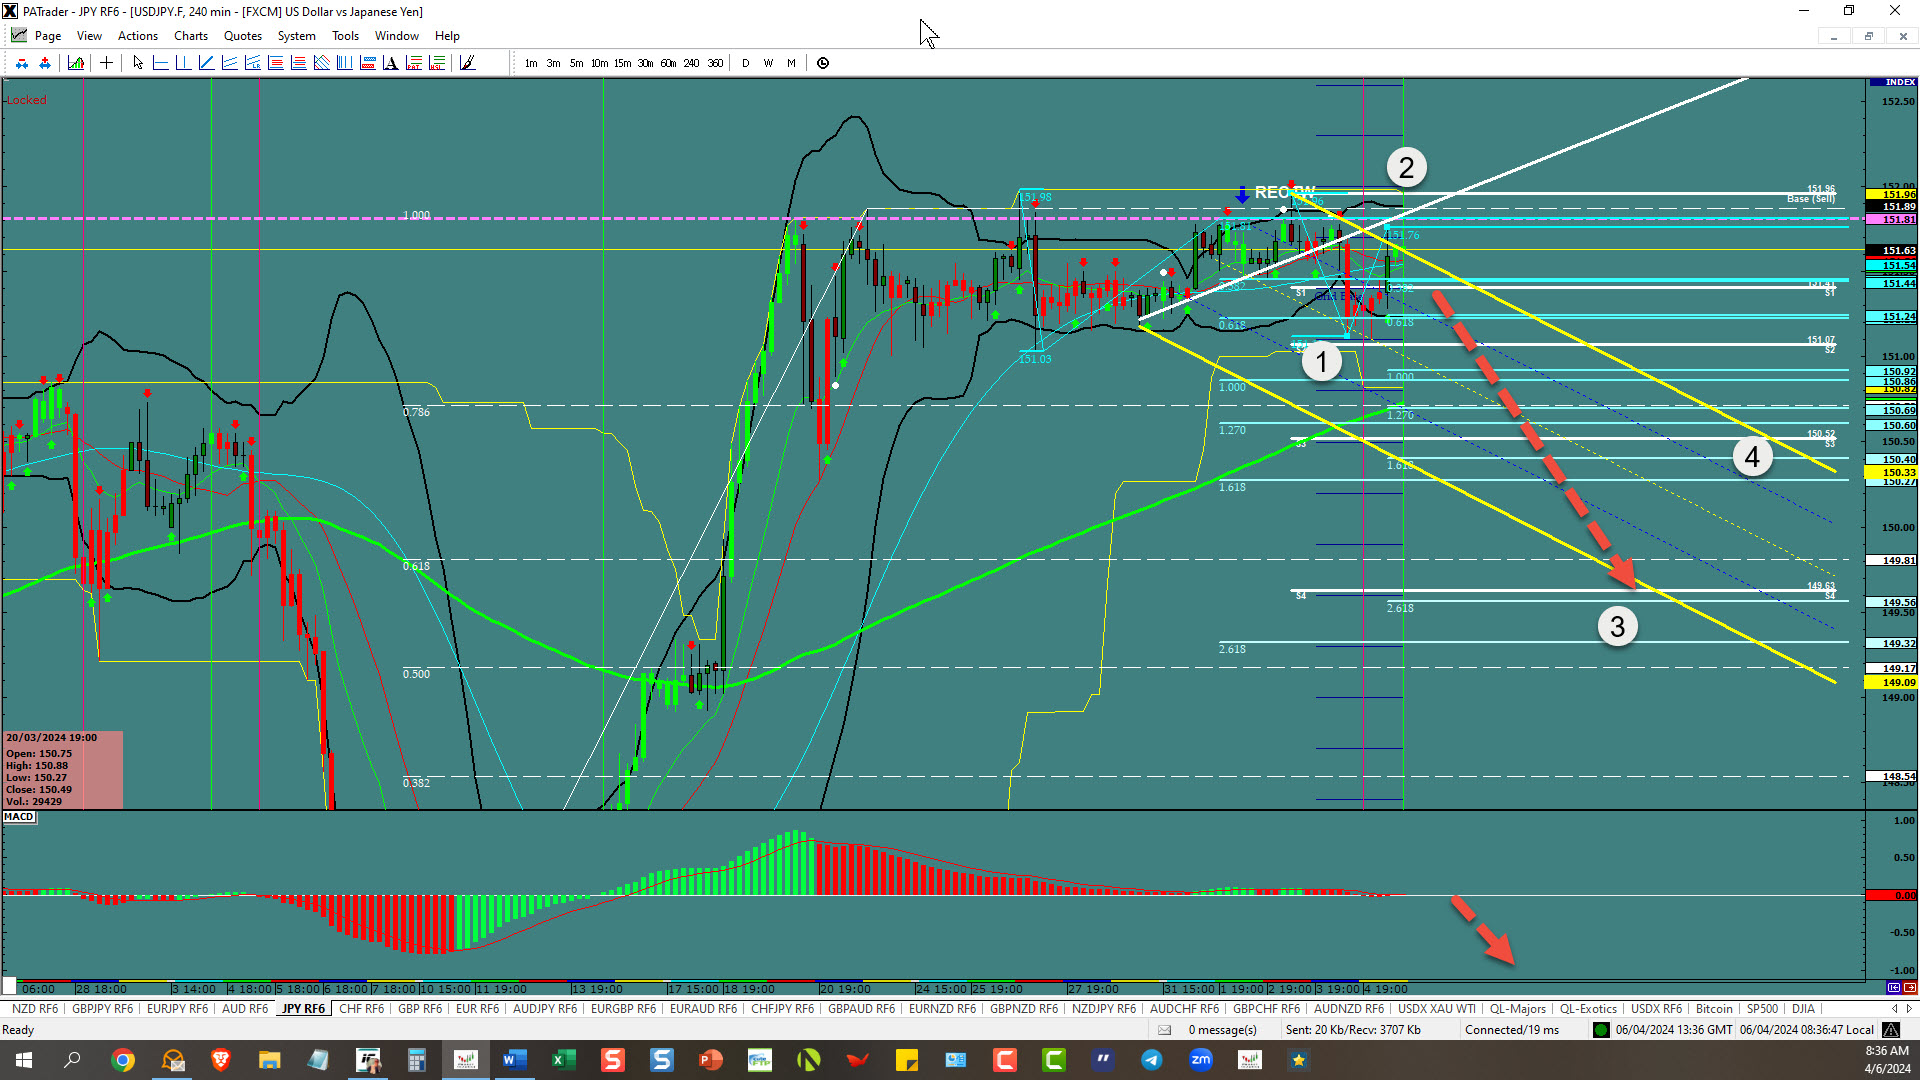The width and height of the screenshot is (1920, 1080).
Task: Switch to the Bitcoin chart tab
Action: (x=1714, y=1009)
